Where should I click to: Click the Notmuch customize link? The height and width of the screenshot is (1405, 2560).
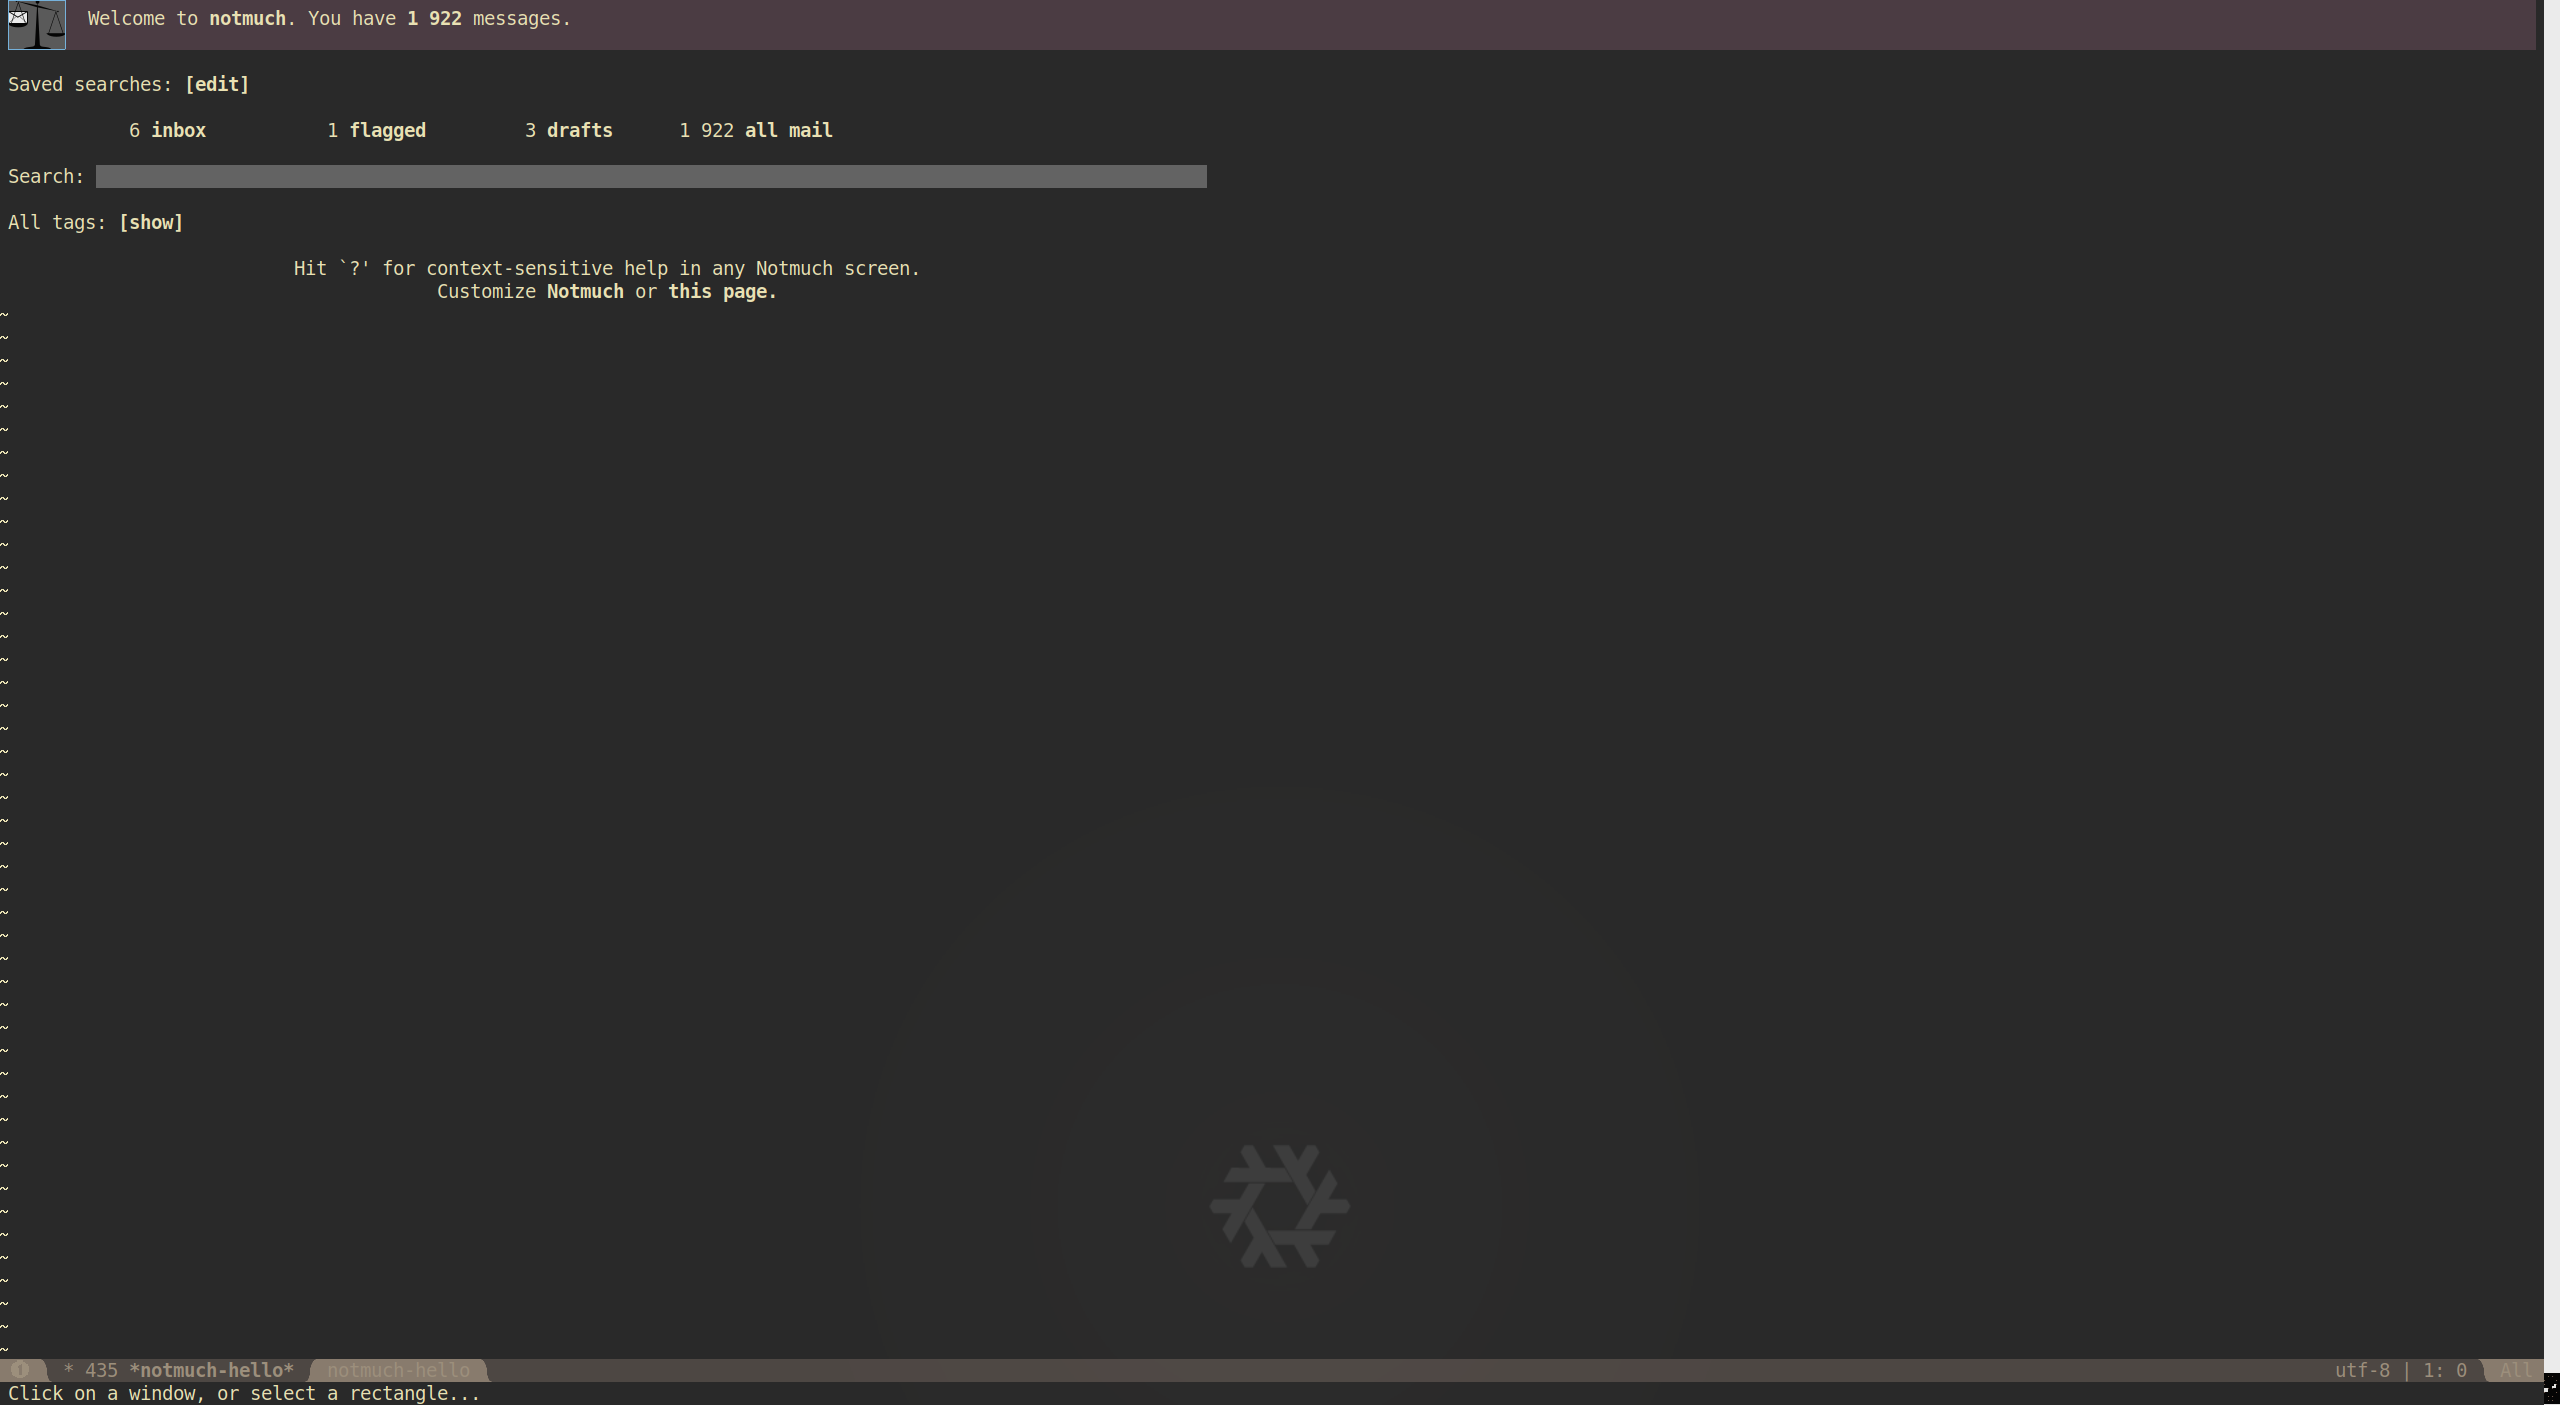pos(585,291)
